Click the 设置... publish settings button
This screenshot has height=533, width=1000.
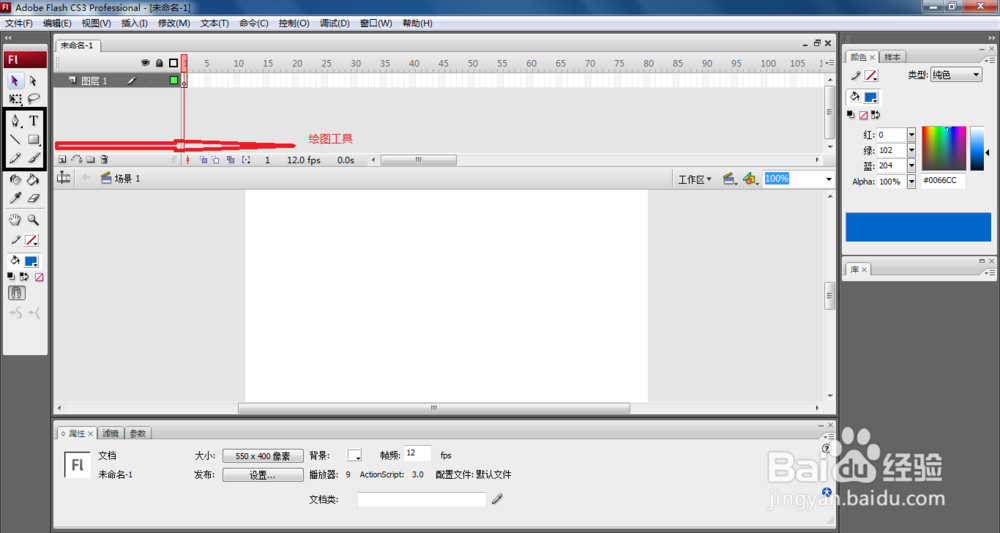[x=263, y=475]
